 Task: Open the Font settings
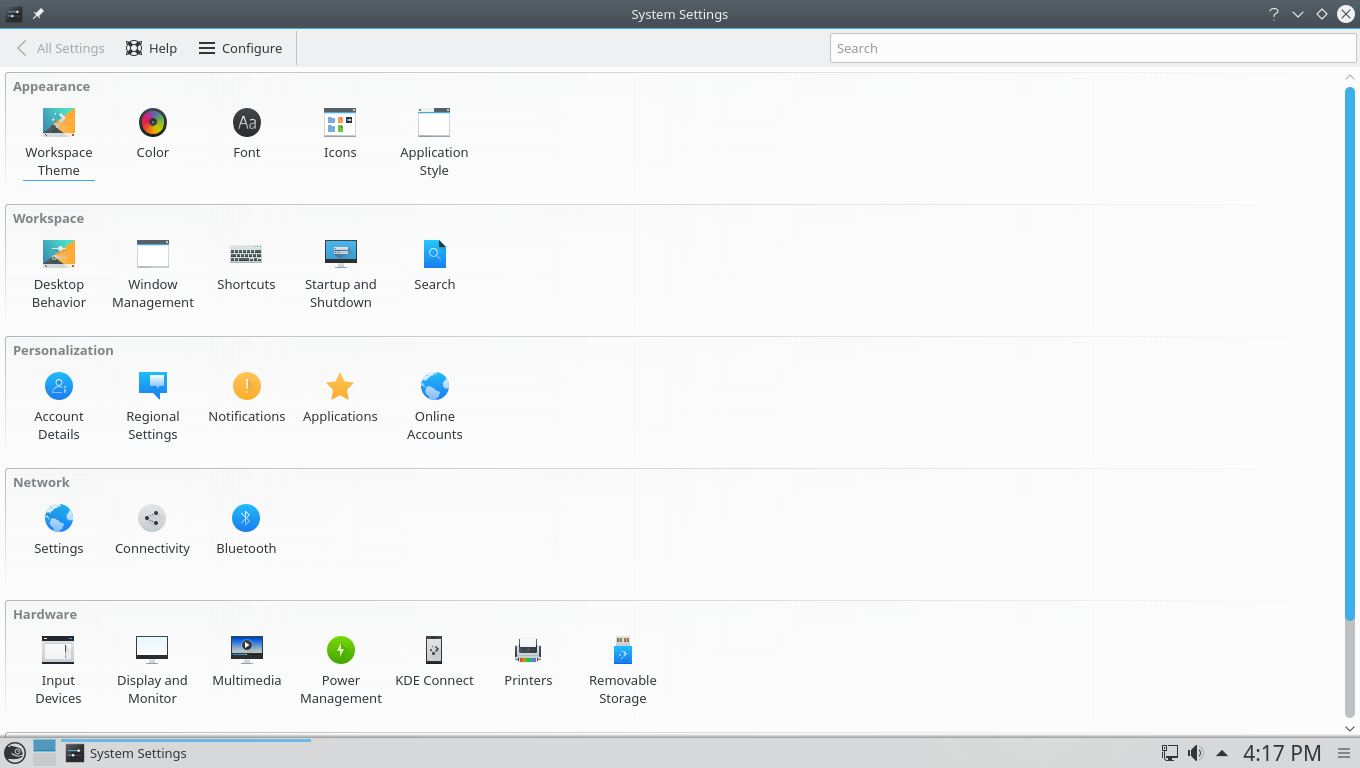(x=246, y=134)
